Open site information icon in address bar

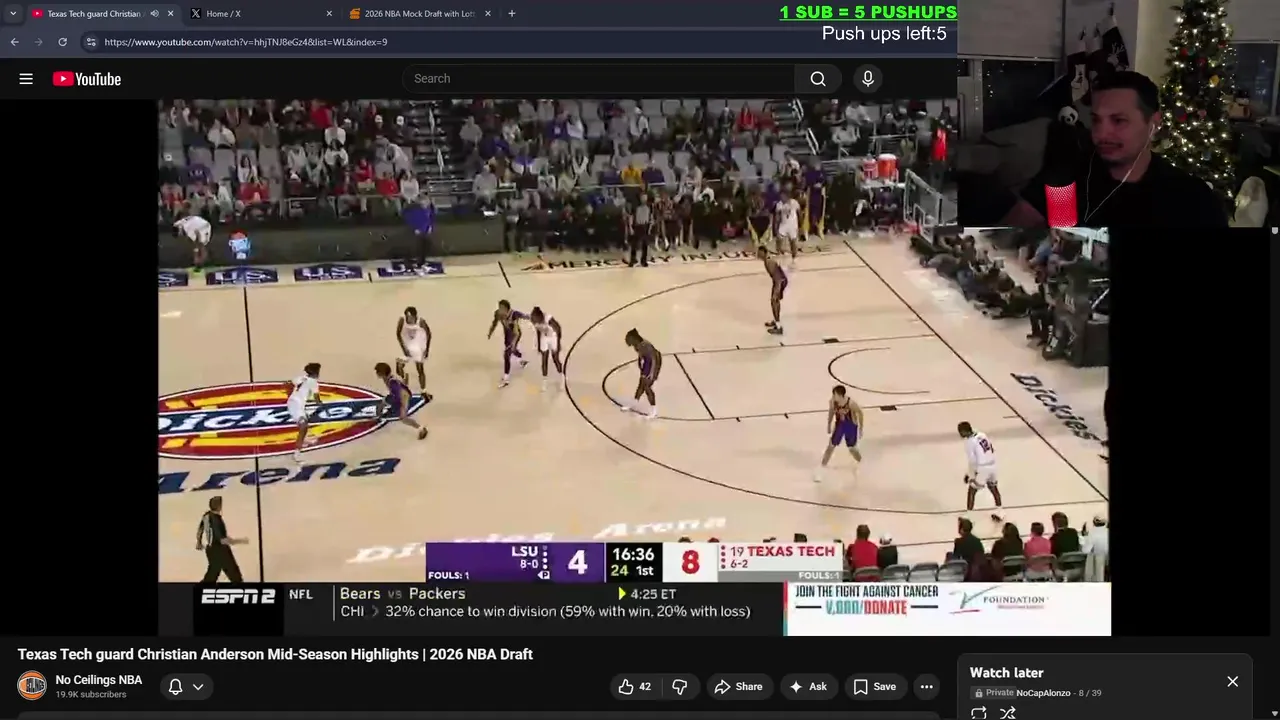[x=91, y=42]
